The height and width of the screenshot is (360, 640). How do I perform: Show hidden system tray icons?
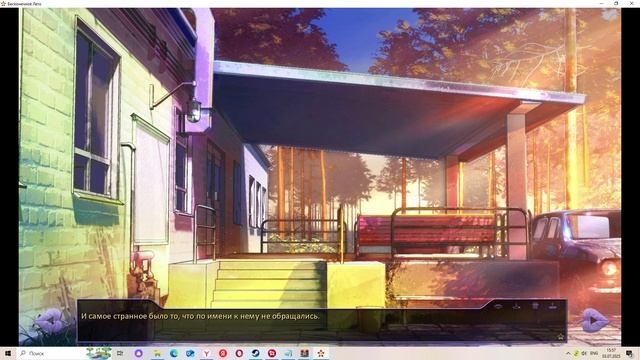click(568, 353)
